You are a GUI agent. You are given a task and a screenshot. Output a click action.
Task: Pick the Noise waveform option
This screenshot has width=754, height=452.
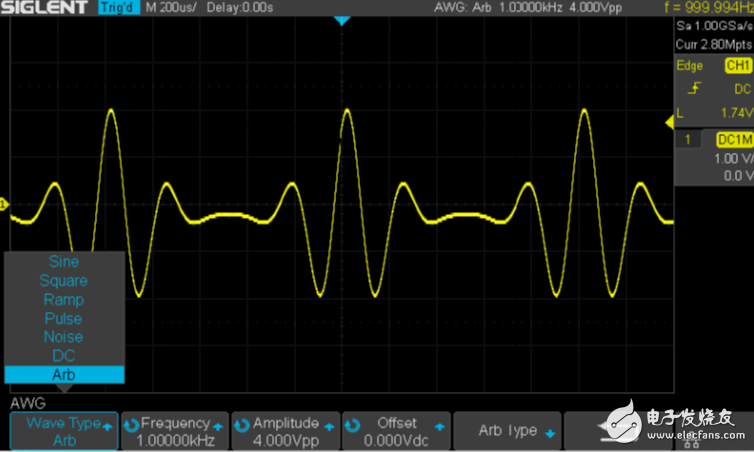click(64, 337)
